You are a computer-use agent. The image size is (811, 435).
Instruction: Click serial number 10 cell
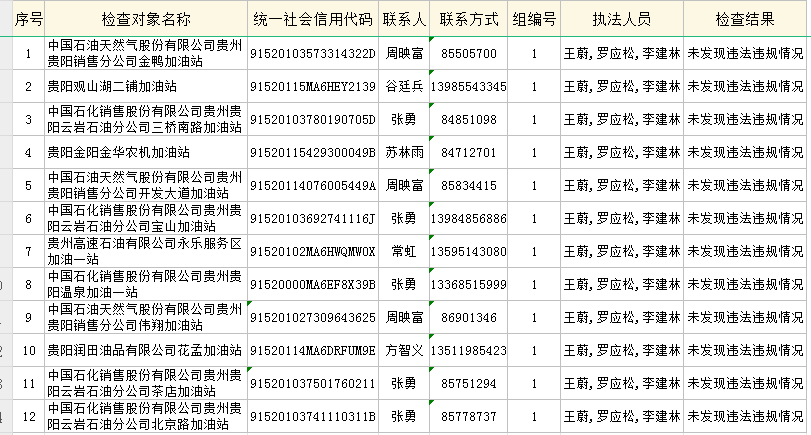pos(28,351)
